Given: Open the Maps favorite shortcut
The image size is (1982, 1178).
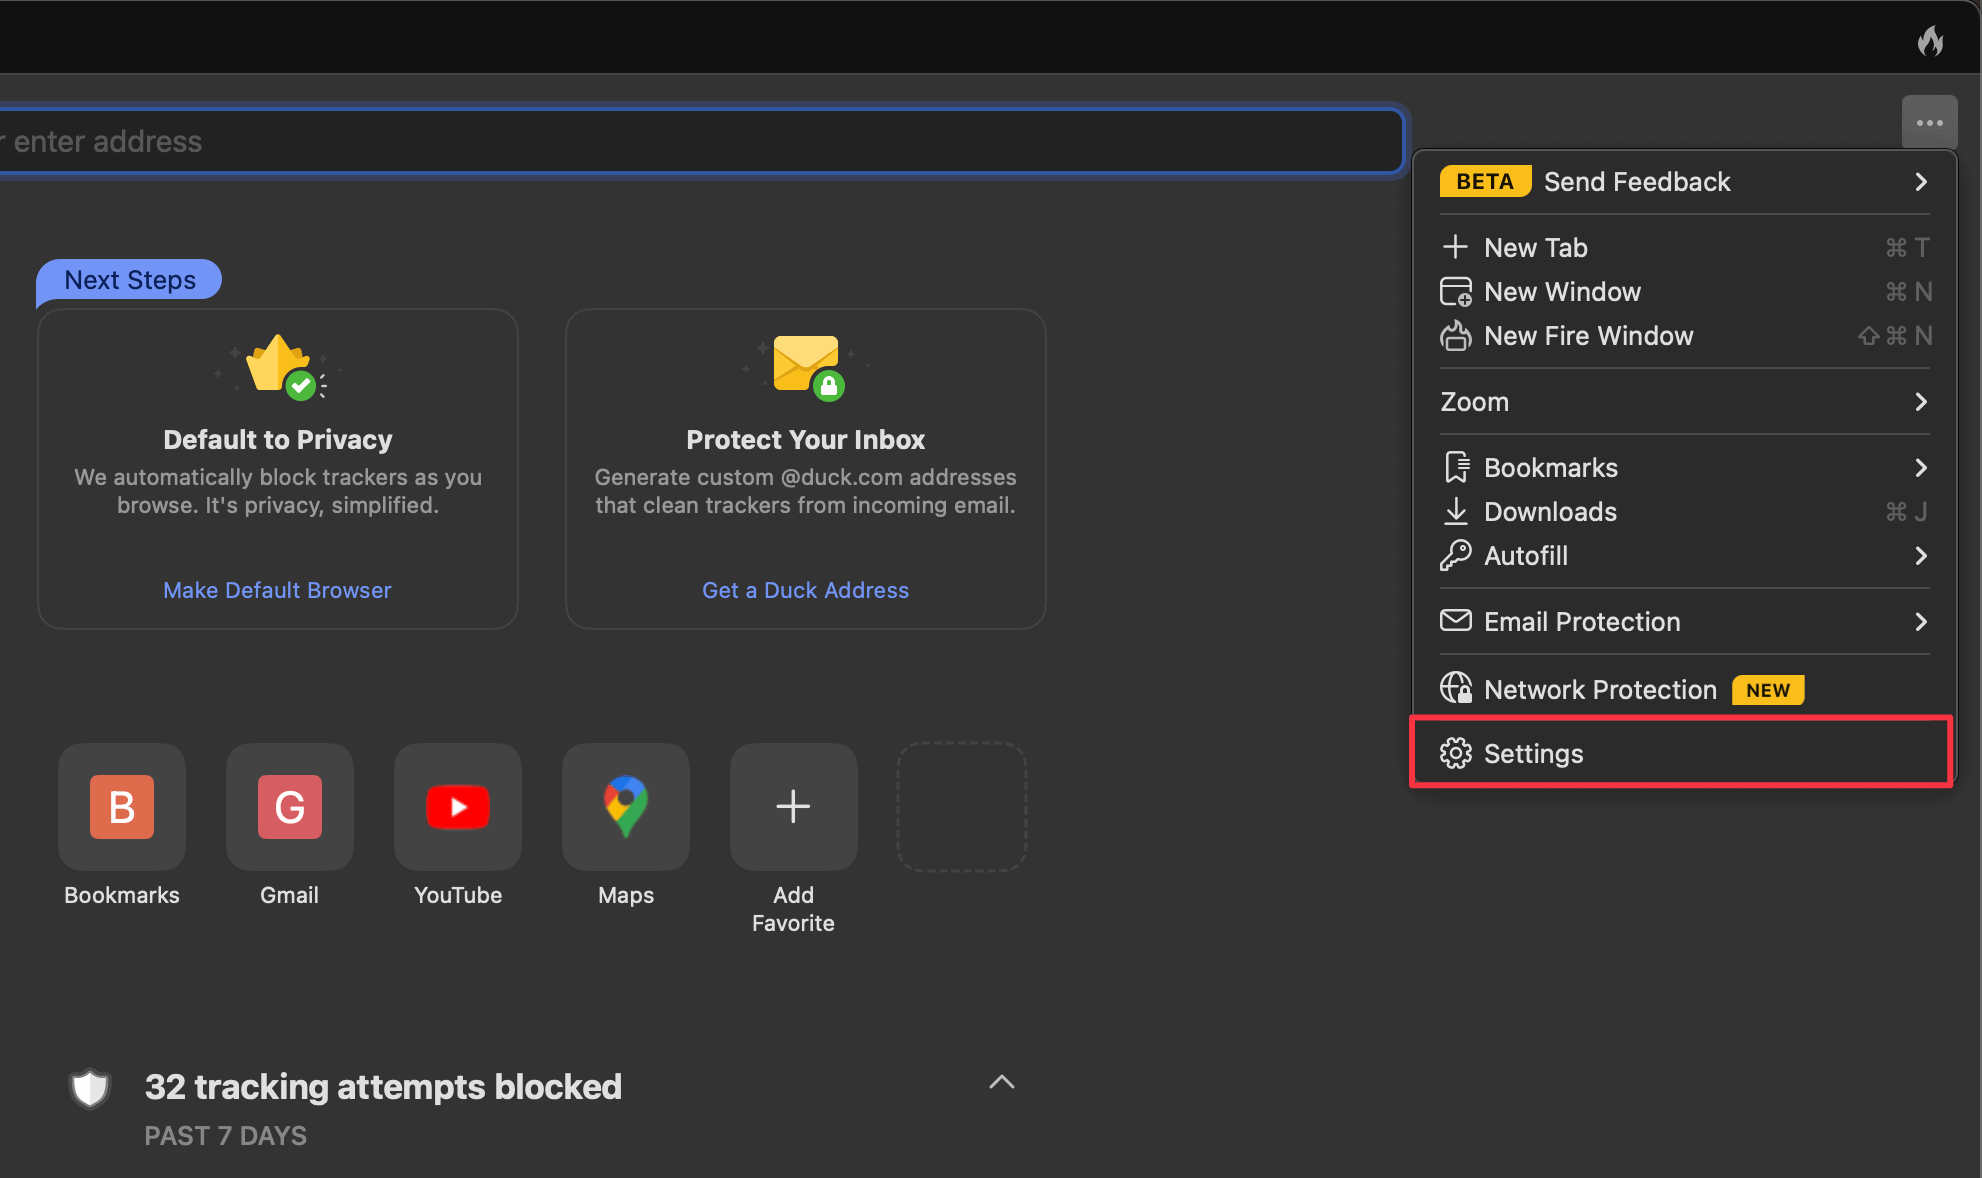Looking at the screenshot, I should (626, 807).
